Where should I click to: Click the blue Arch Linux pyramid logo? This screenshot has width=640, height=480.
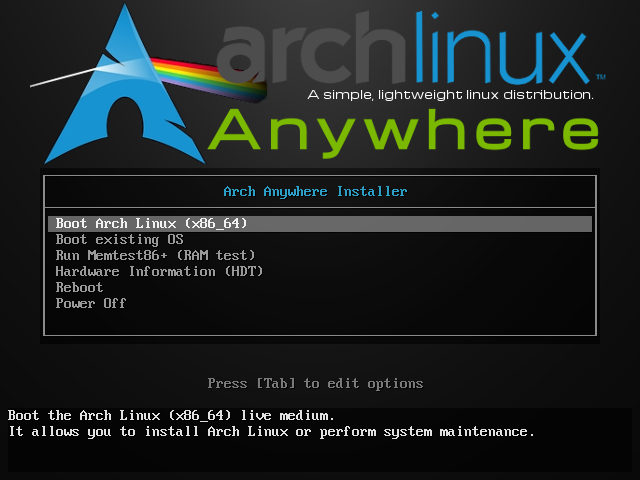124,86
